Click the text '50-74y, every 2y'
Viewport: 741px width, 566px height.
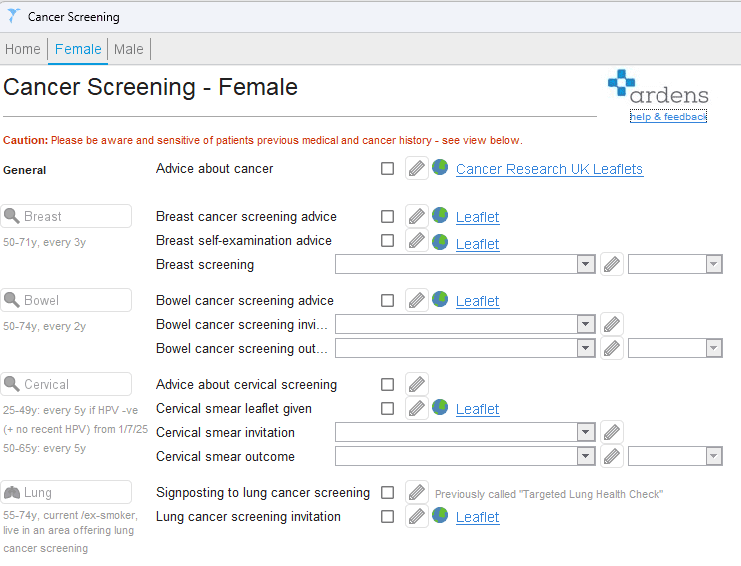coord(44,326)
